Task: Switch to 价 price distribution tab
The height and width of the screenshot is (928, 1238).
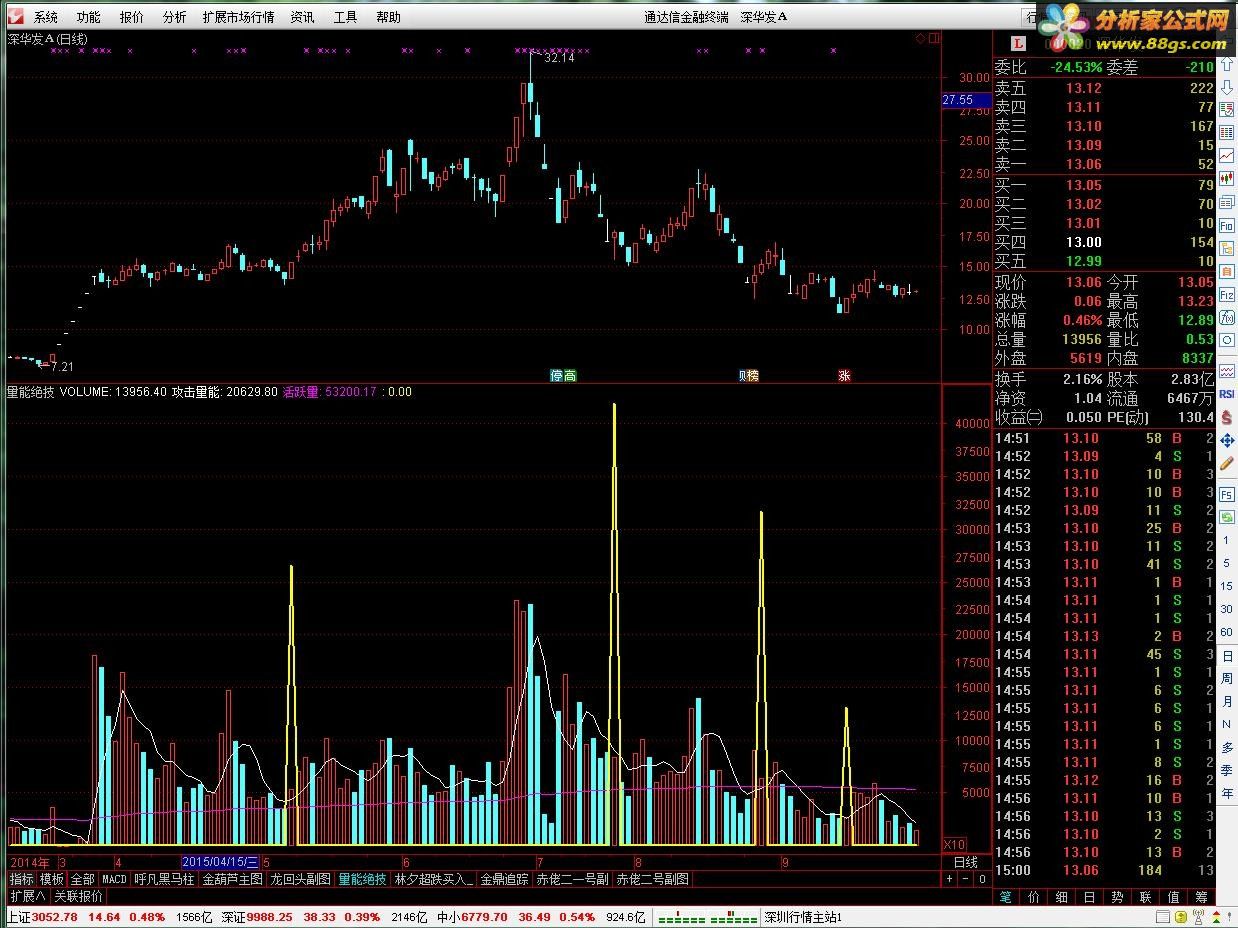Action: pos(1033,897)
